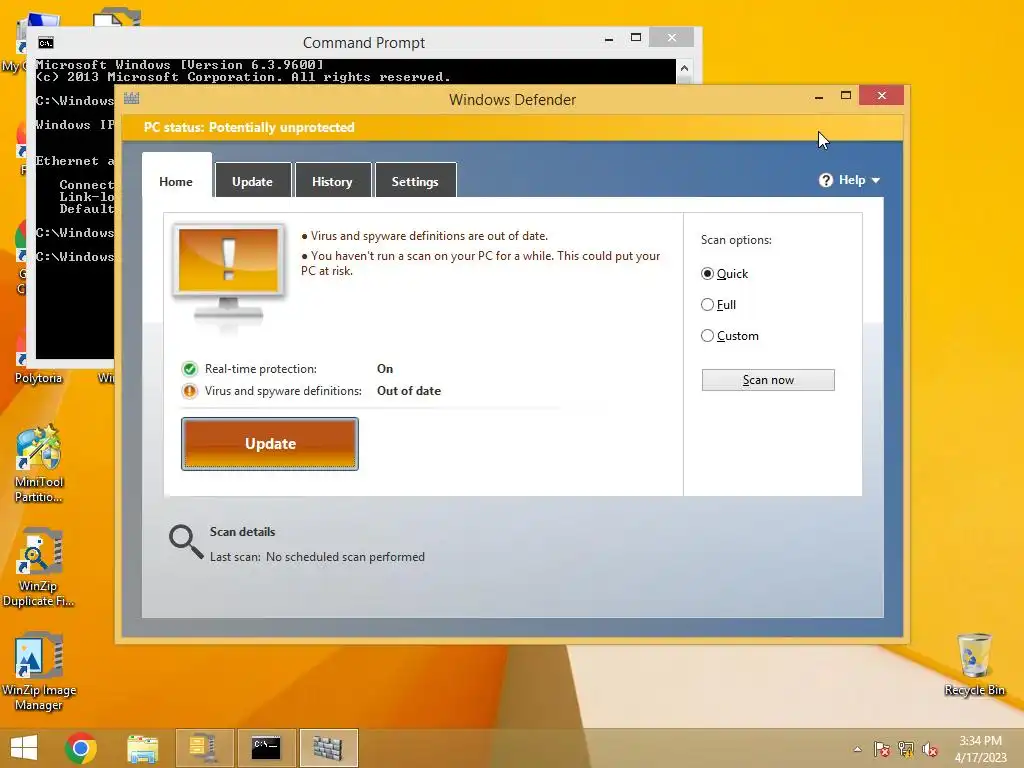Click the Scan details magnifier icon
The width and height of the screenshot is (1024, 768).
[x=185, y=542]
